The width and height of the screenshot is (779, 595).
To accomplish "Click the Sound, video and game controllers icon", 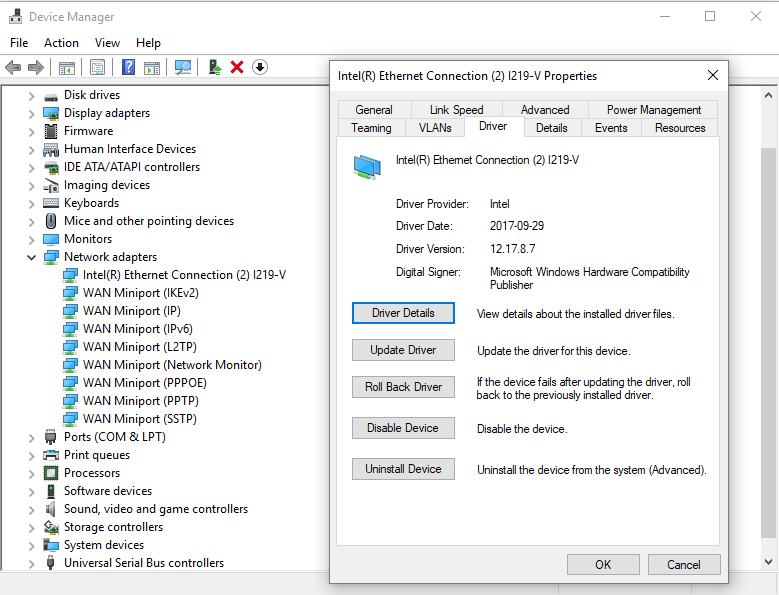I will 51,509.
